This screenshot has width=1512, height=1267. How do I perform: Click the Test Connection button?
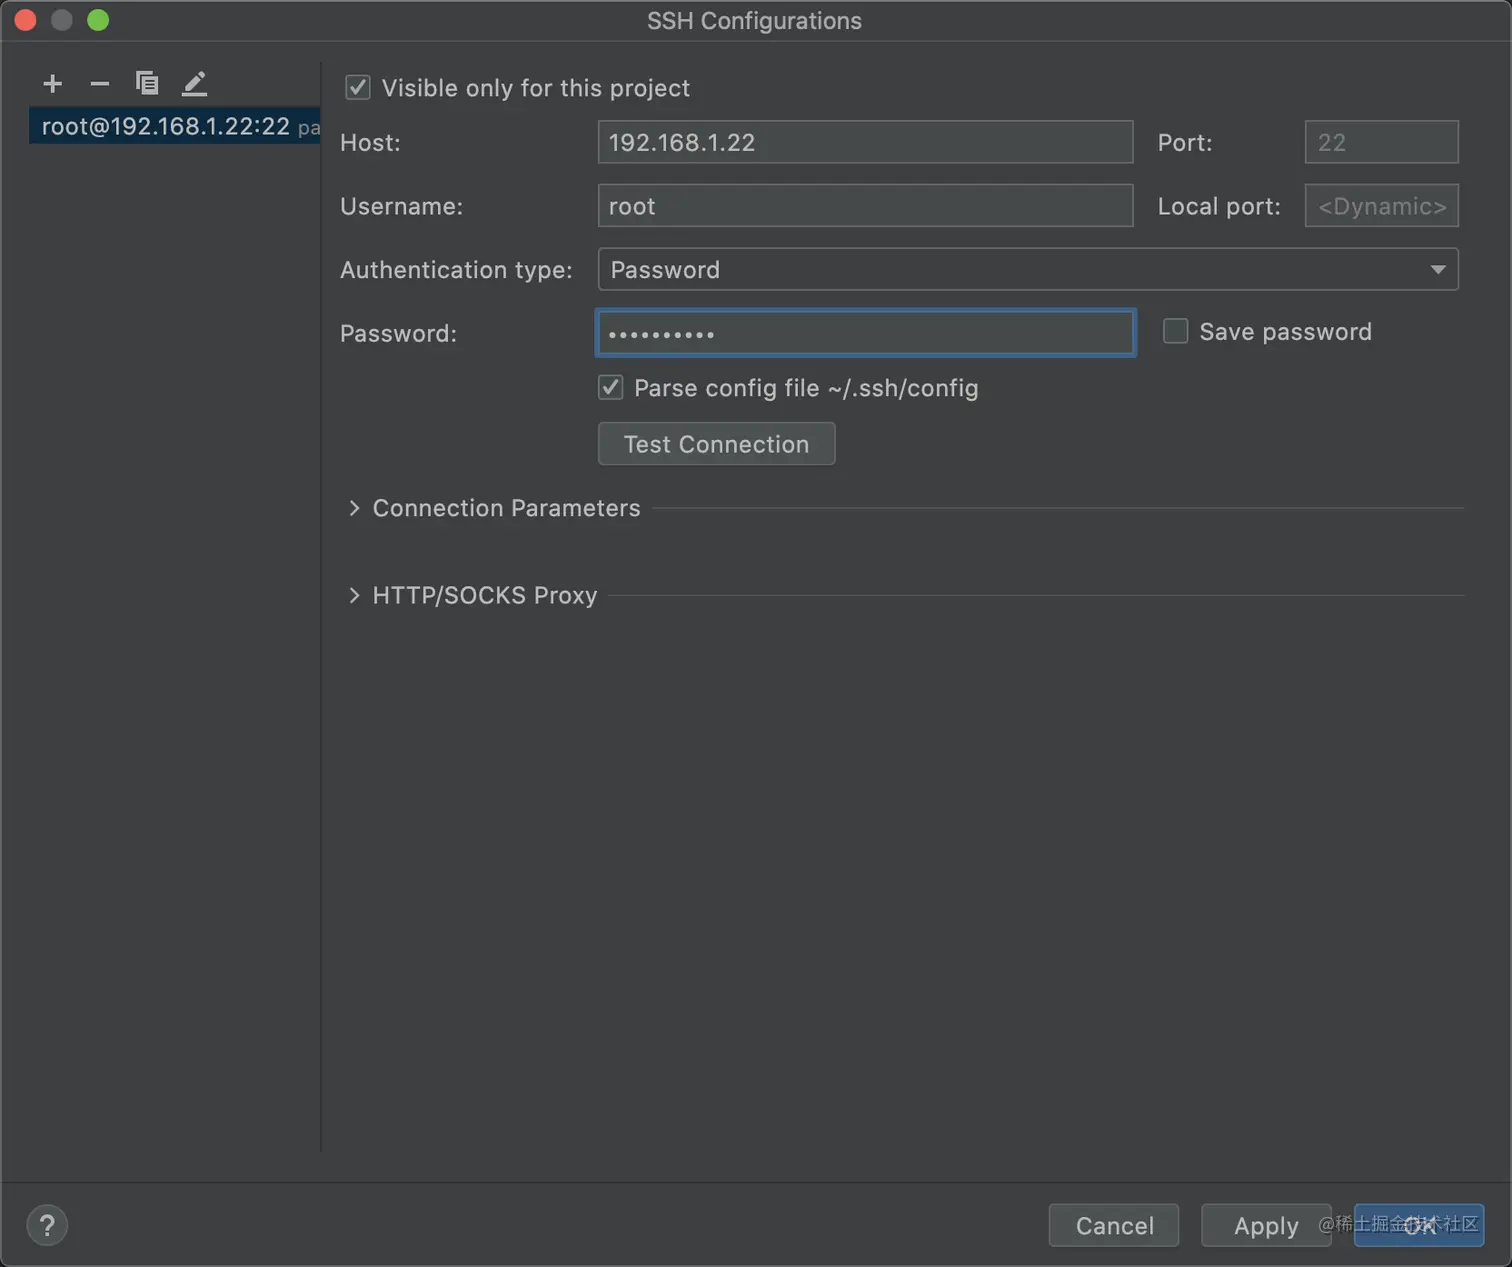[x=716, y=444]
